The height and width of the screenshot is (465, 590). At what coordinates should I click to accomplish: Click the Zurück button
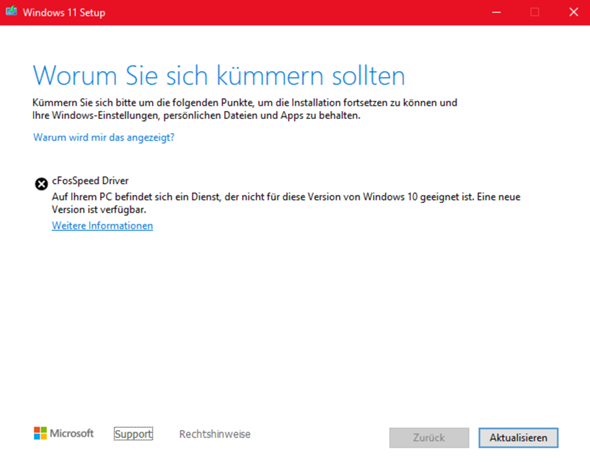point(429,438)
